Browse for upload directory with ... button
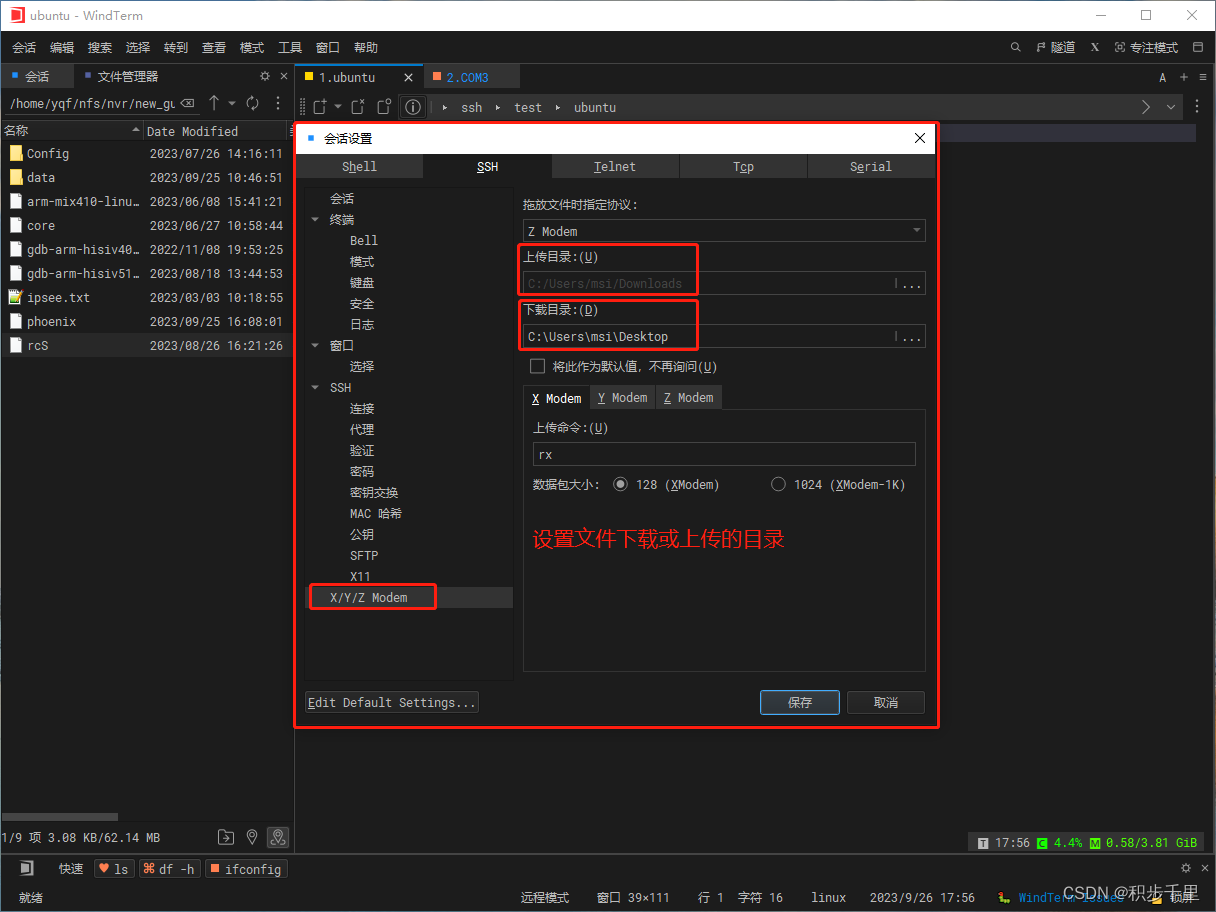Screen dimensions: 1216x912 911,284
